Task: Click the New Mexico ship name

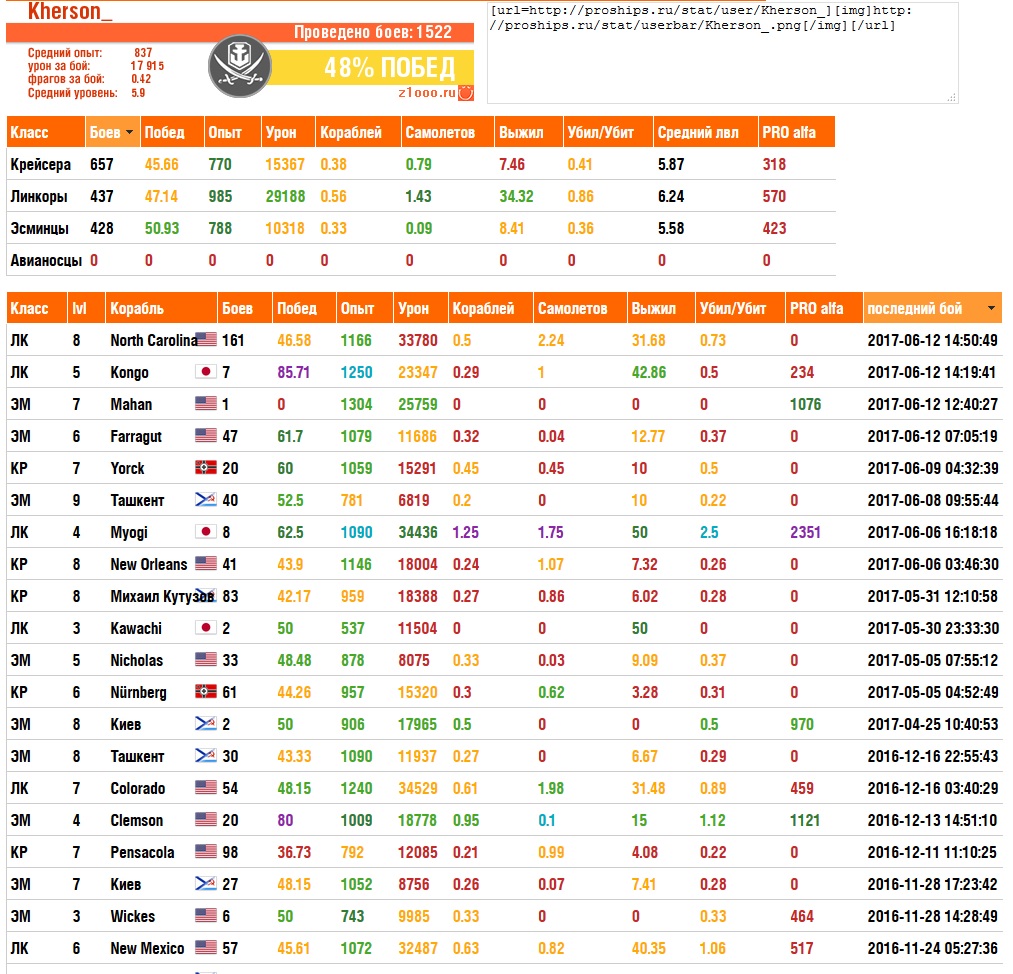Action: click(147, 948)
